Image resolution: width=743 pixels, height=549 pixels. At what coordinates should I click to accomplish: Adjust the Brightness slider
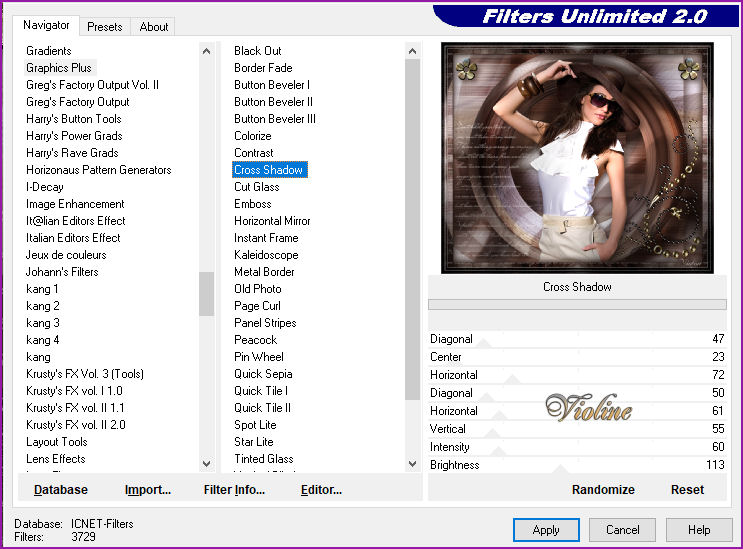tap(577, 465)
